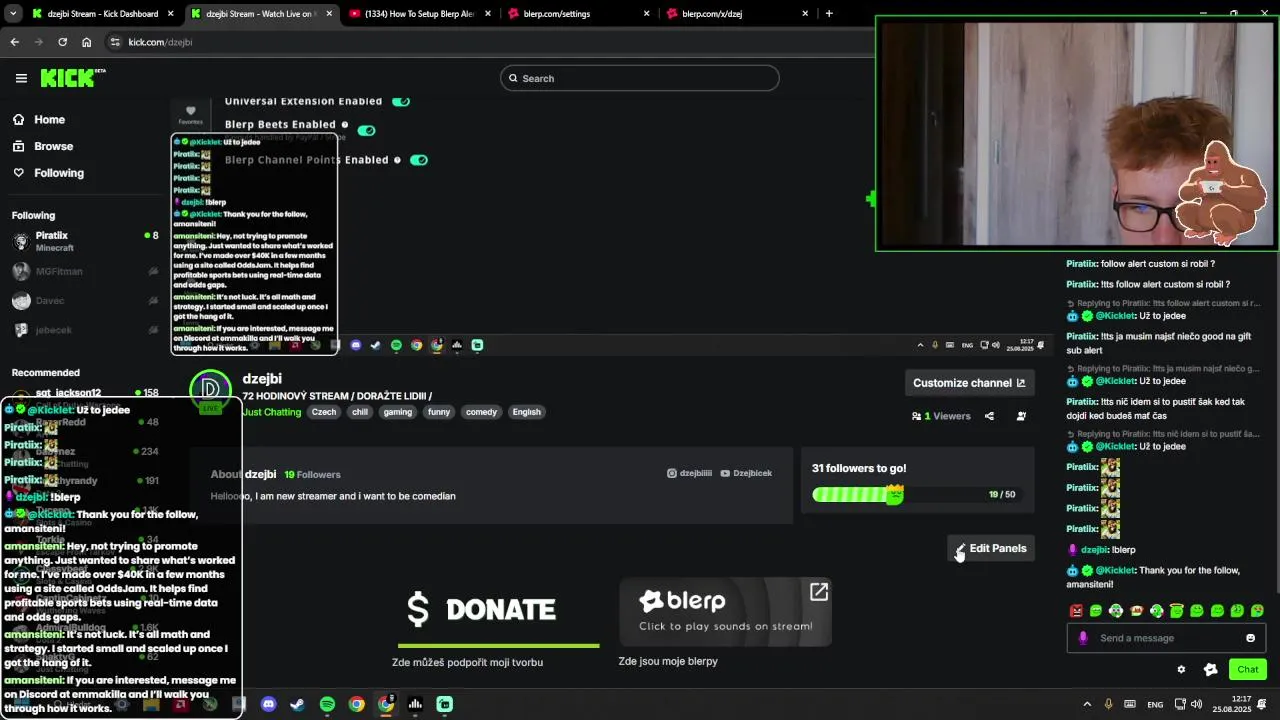
Task: Open chat identity badge icon next to Chat
Action: [1211, 670]
